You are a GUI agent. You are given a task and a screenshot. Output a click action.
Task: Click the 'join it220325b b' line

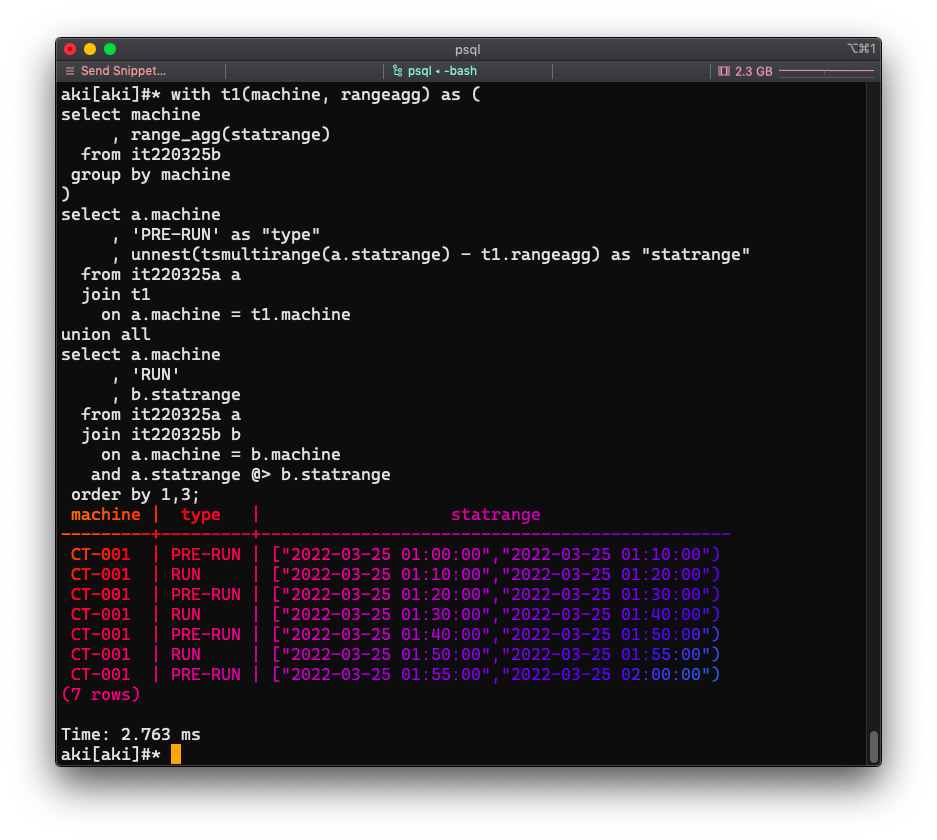[161, 435]
